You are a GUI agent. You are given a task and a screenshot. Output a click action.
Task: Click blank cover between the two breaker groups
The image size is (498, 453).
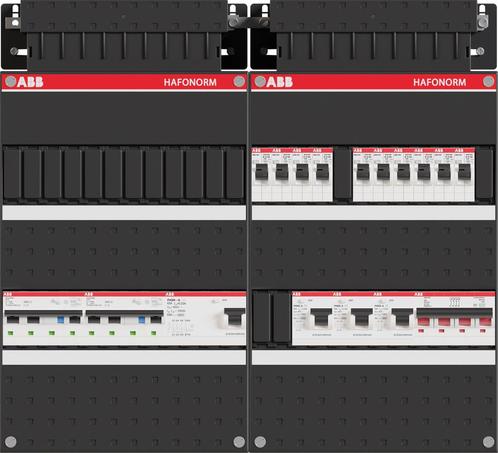tap(343, 174)
